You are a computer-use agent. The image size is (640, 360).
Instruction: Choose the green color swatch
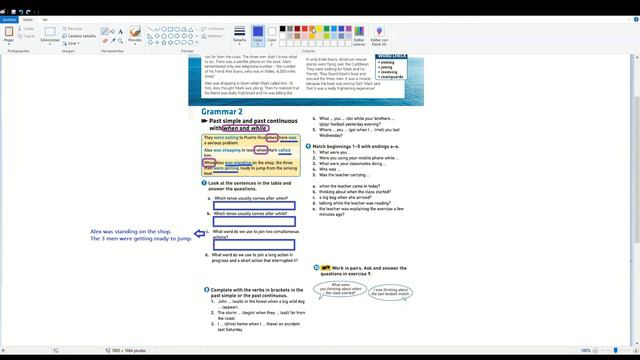pos(326,29)
